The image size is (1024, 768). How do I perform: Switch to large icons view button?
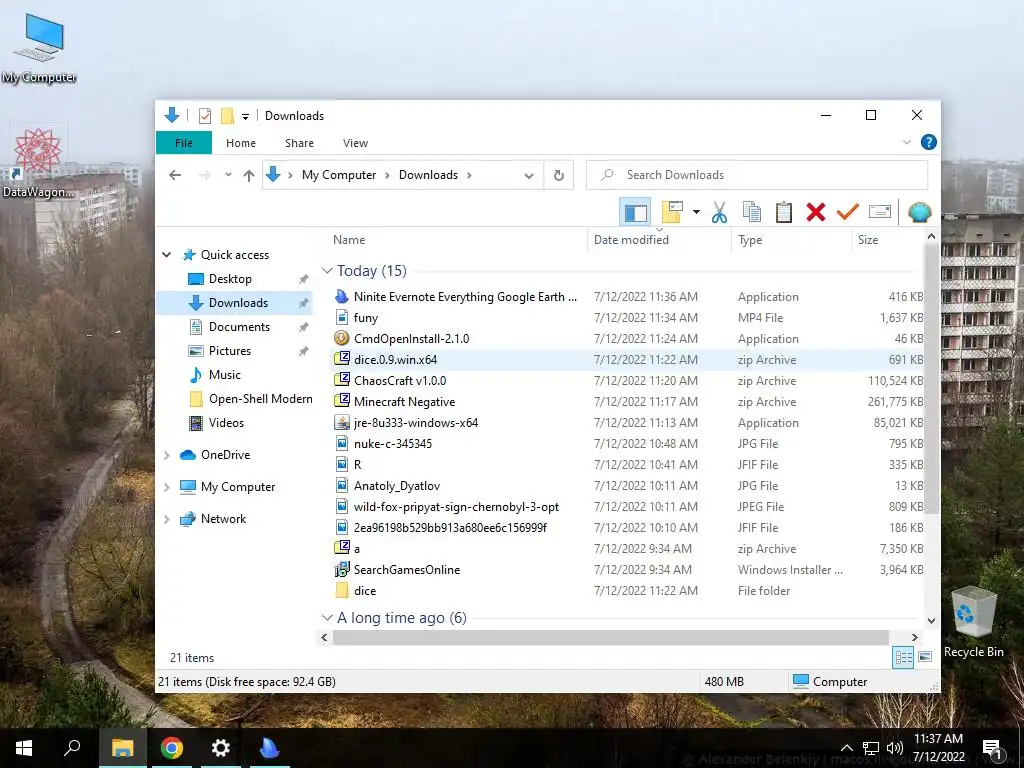click(x=925, y=657)
